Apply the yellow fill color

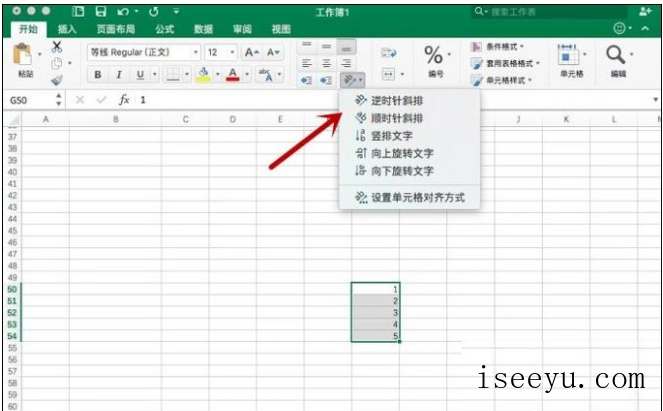click(203, 75)
